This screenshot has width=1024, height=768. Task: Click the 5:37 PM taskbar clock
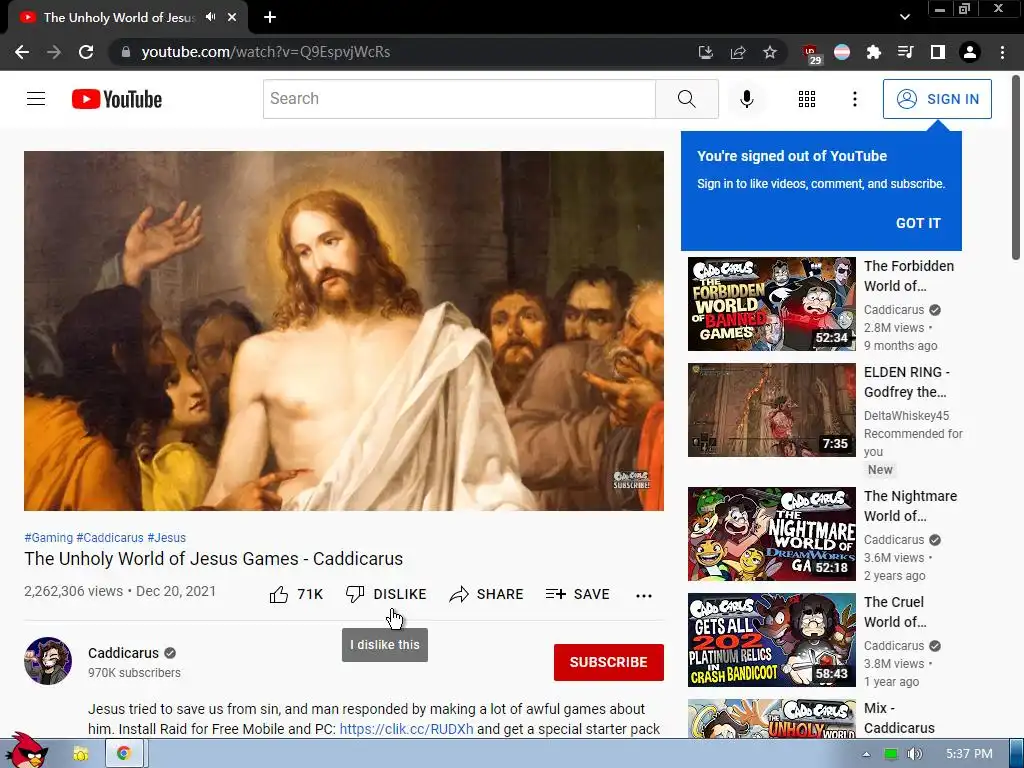[969, 754]
